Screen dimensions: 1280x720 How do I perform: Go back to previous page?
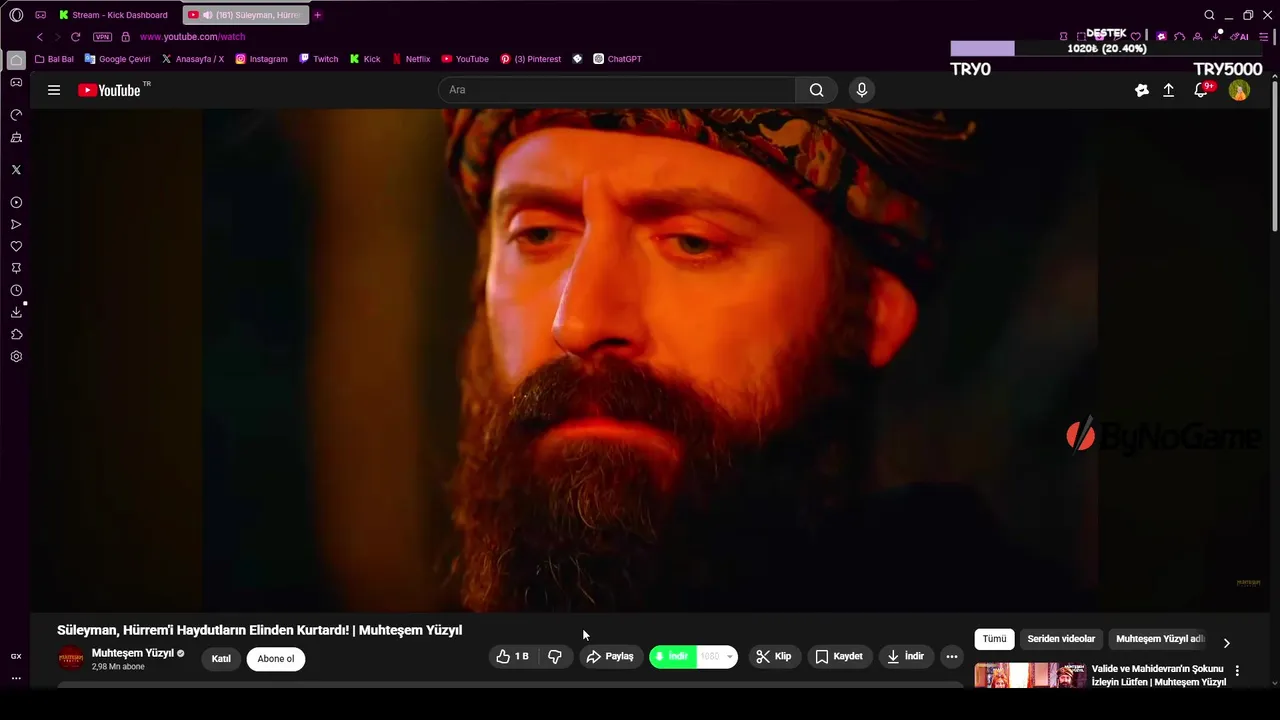(x=40, y=37)
